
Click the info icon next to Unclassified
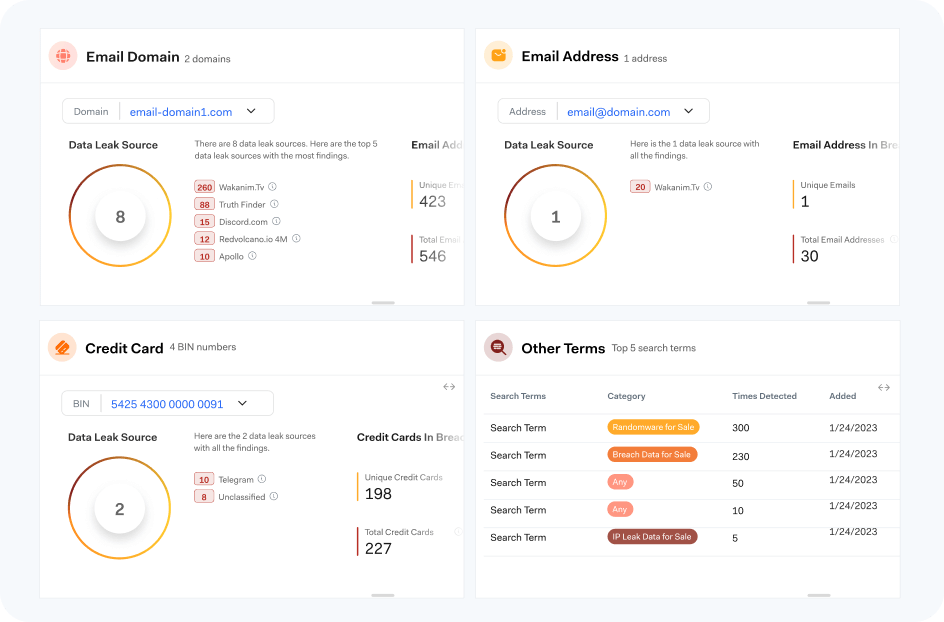274,496
